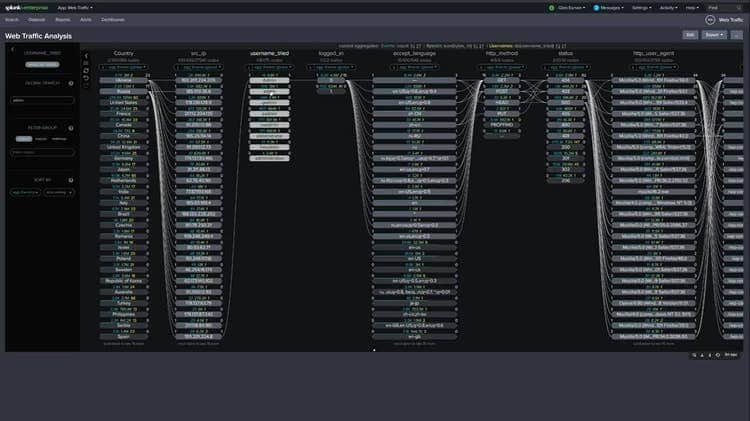Open the Settings dropdown menu

640,7
